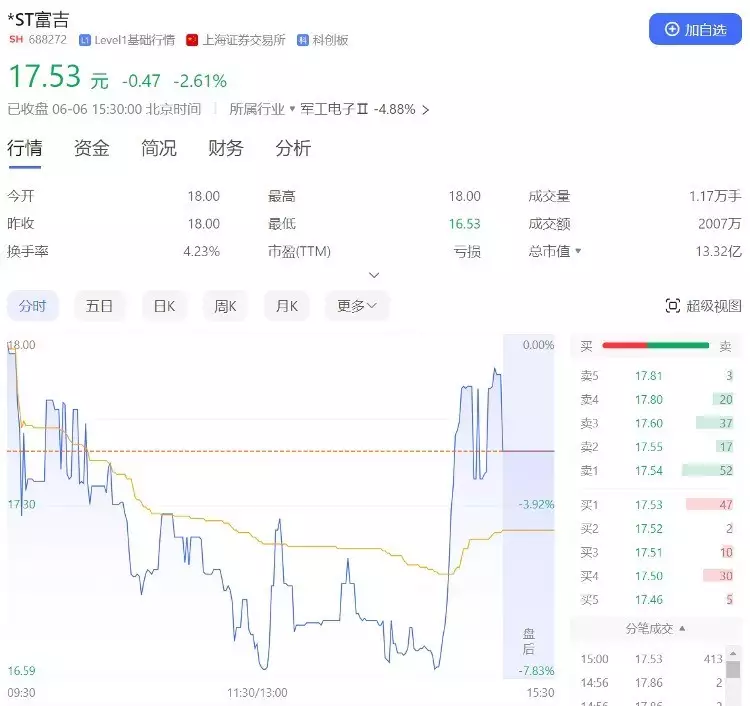Switch to the 分析 tab

(x=293, y=148)
